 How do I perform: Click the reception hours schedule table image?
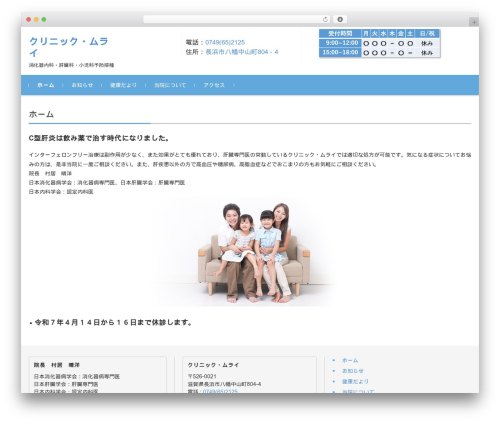(x=380, y=43)
